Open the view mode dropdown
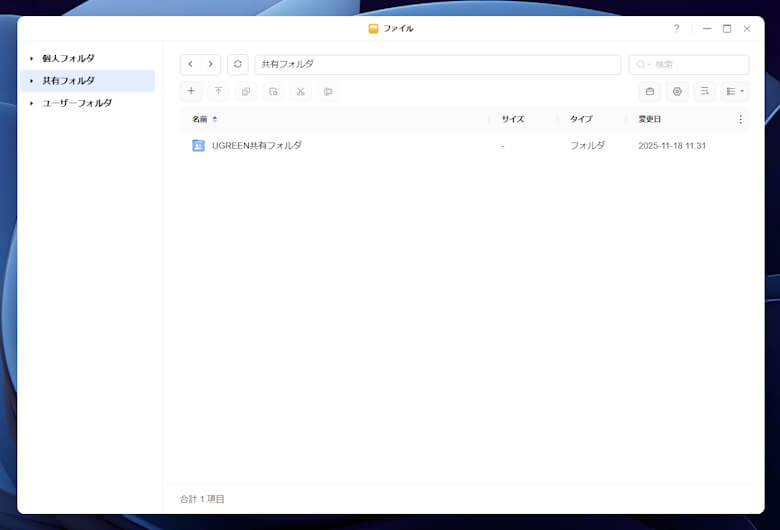 click(735, 91)
